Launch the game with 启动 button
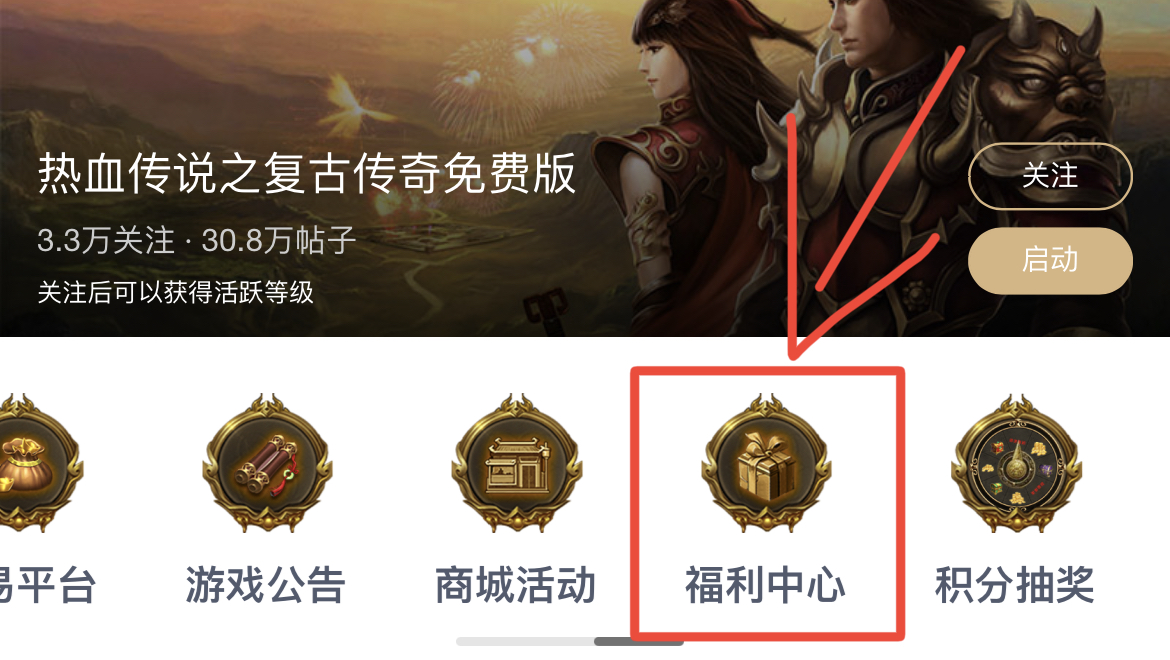The width and height of the screenshot is (1170, 660). [x=1050, y=260]
